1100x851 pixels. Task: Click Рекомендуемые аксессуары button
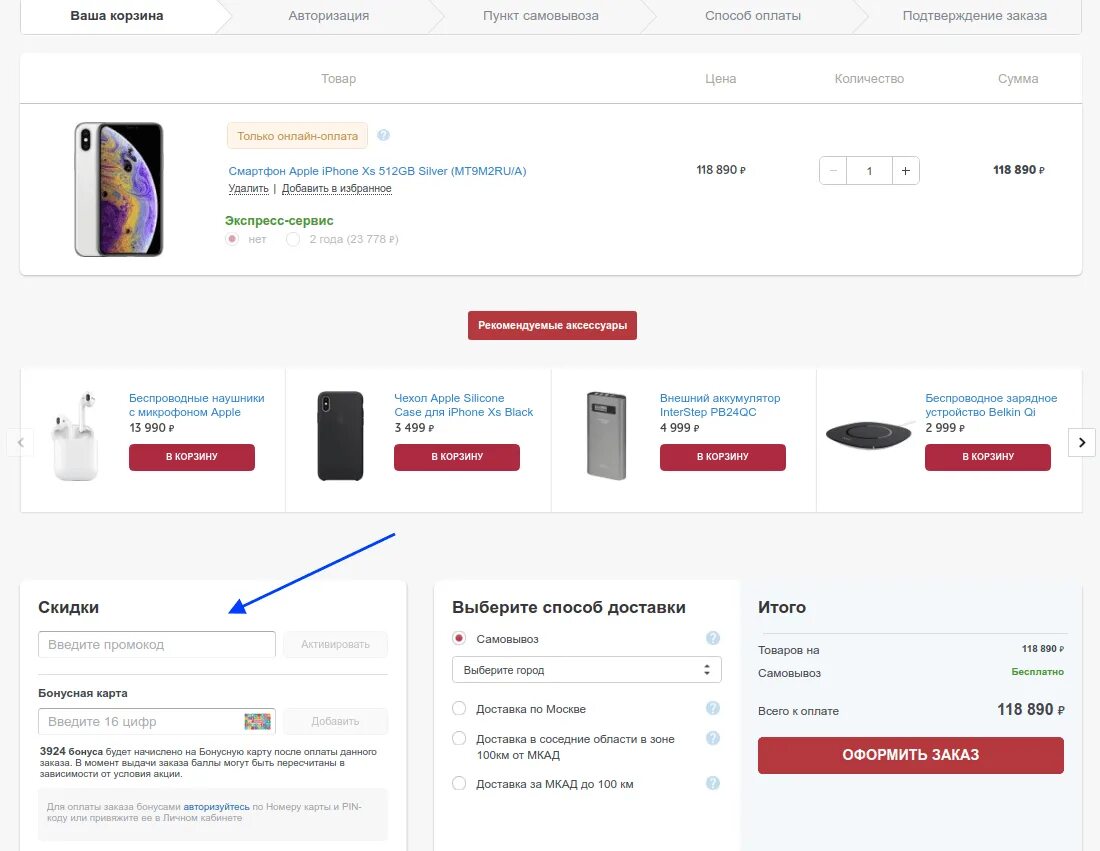click(x=552, y=326)
